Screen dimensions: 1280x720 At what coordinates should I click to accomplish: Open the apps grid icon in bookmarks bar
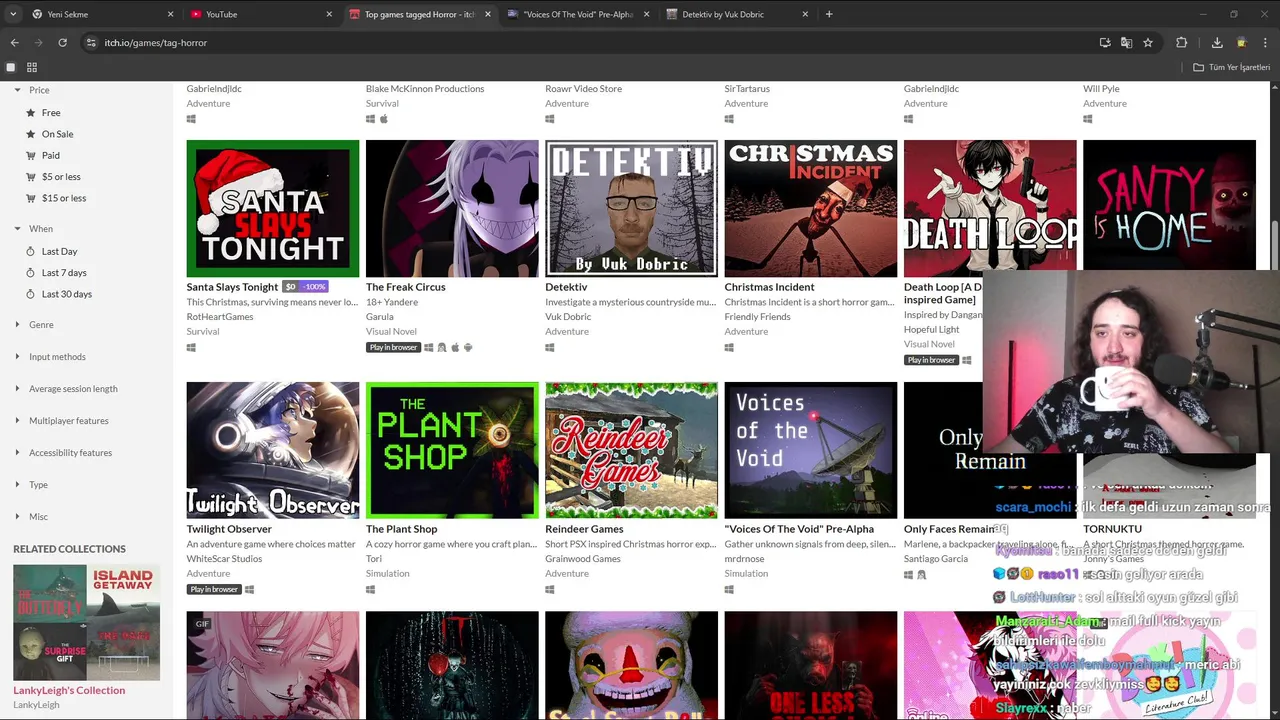(x=32, y=67)
